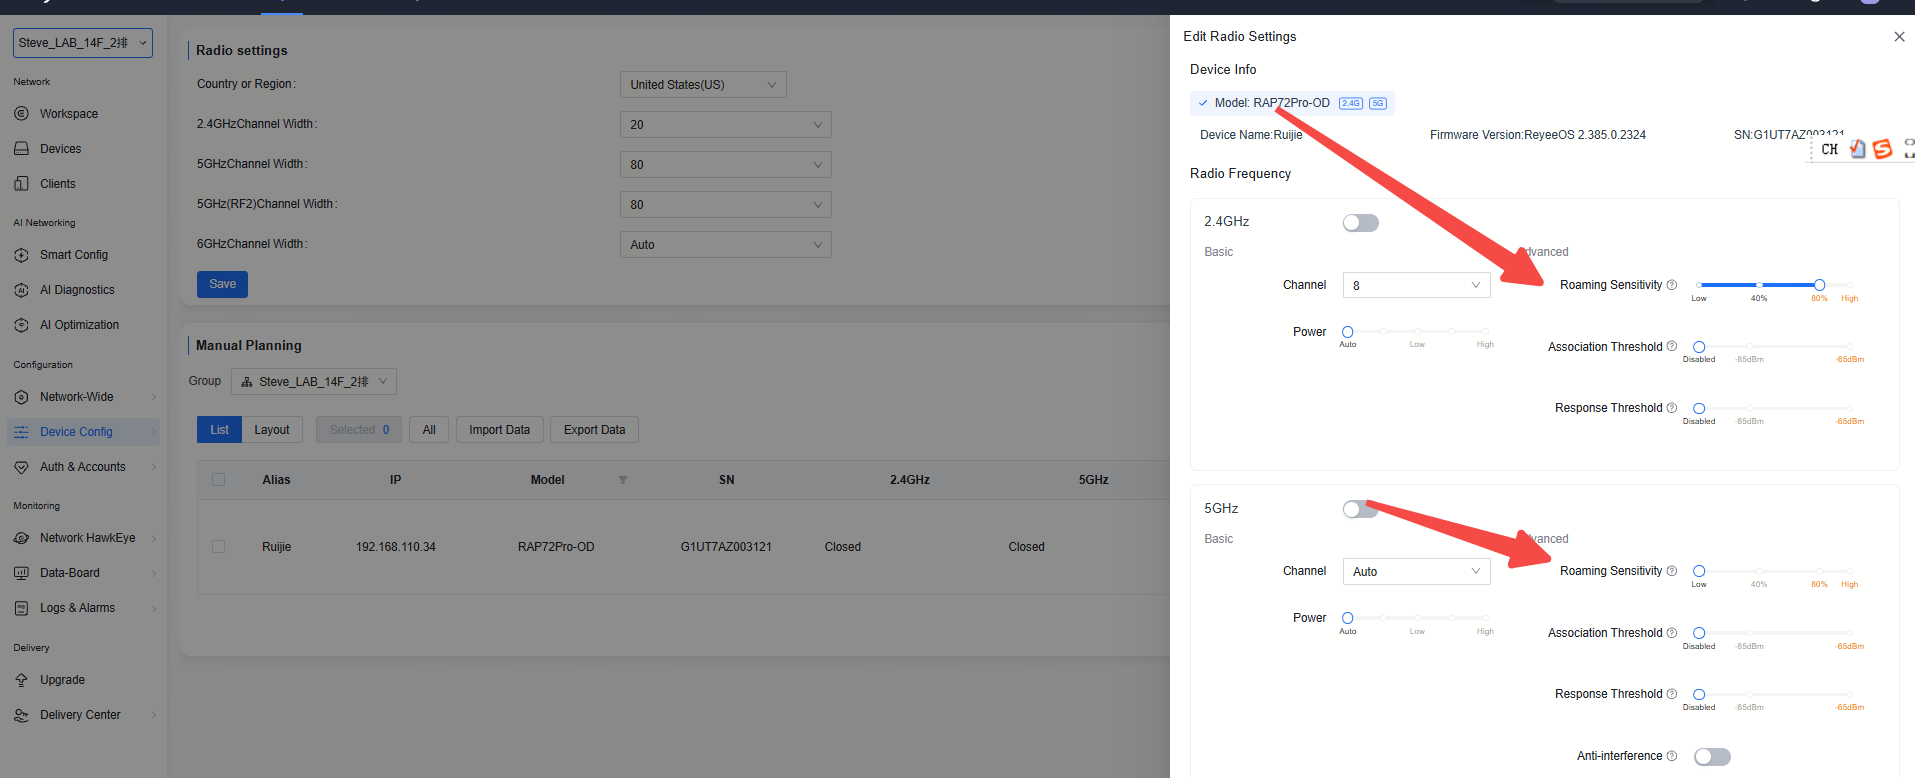Viewport: 1915px width, 778px height.
Task: Click the Network HawkEye icon
Action: click(x=21, y=538)
